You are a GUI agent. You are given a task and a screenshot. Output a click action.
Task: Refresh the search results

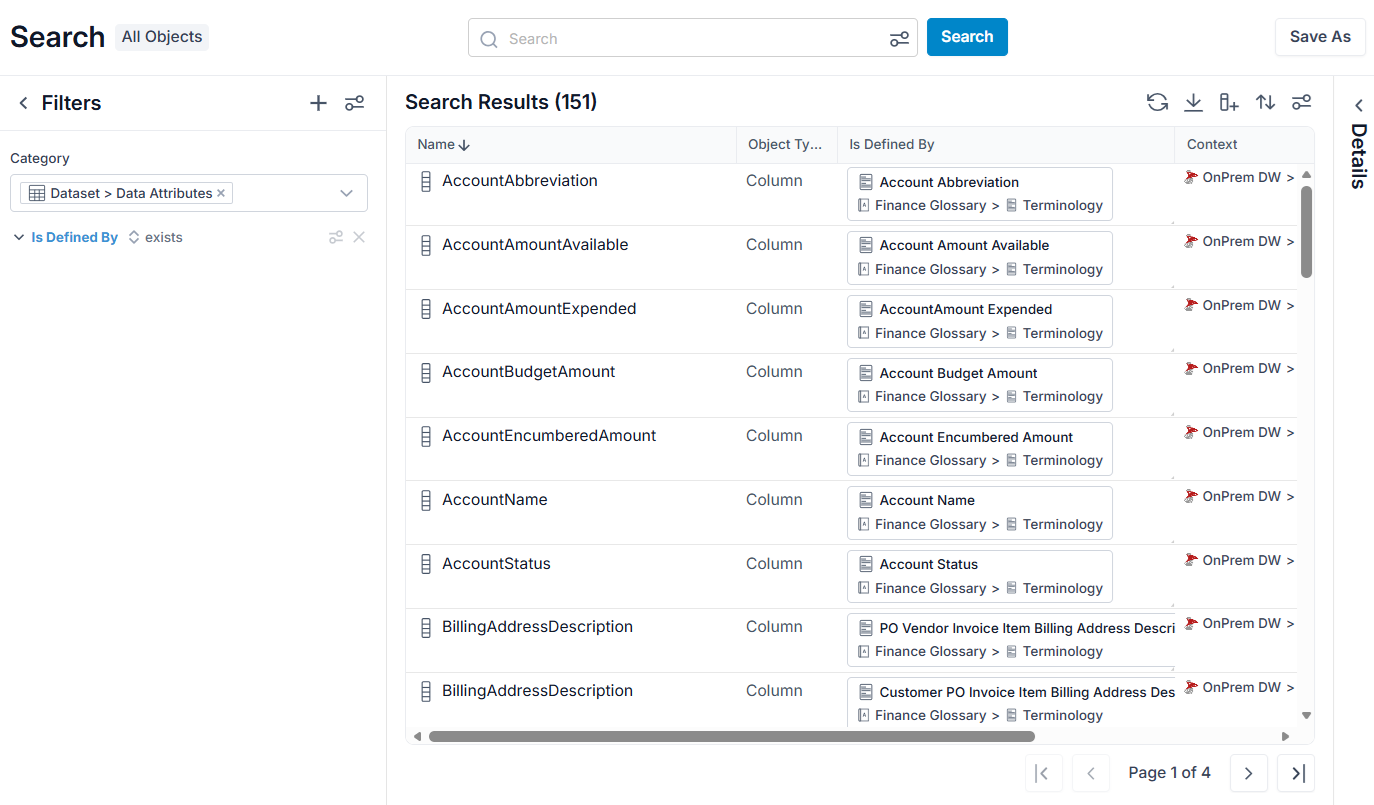tap(1157, 102)
